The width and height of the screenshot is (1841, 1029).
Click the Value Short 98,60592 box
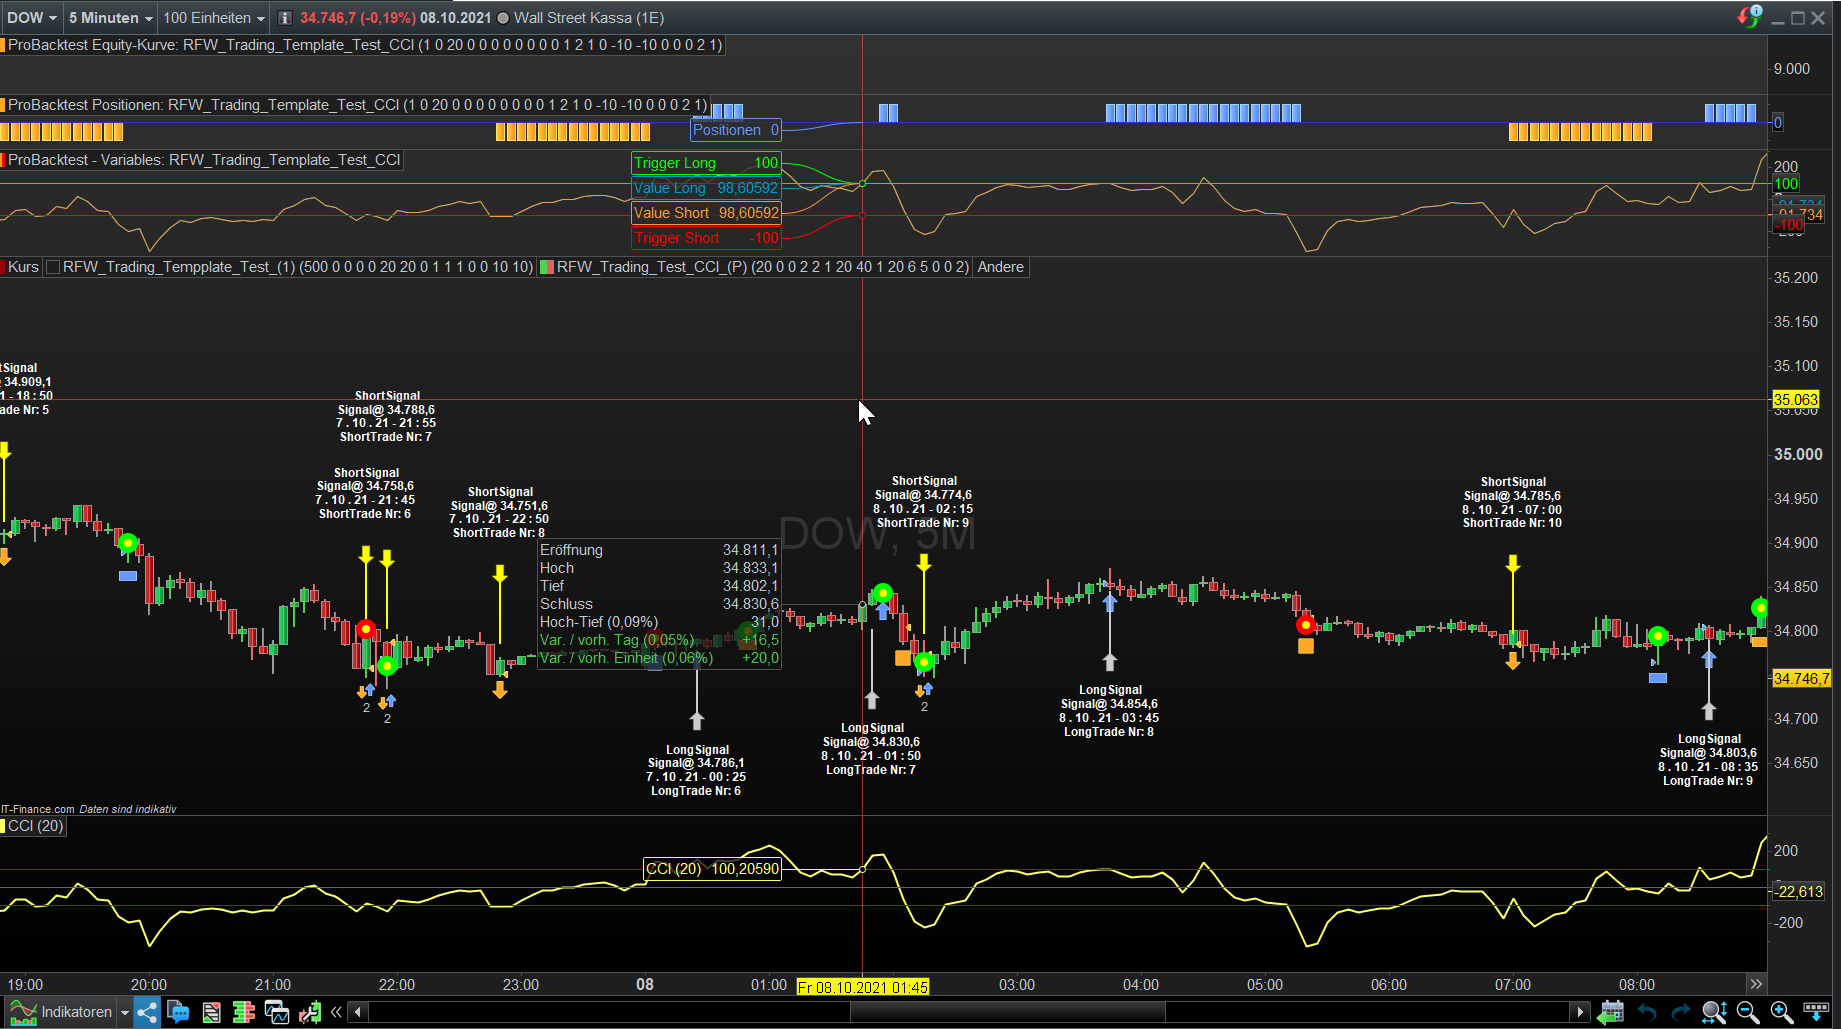706,213
